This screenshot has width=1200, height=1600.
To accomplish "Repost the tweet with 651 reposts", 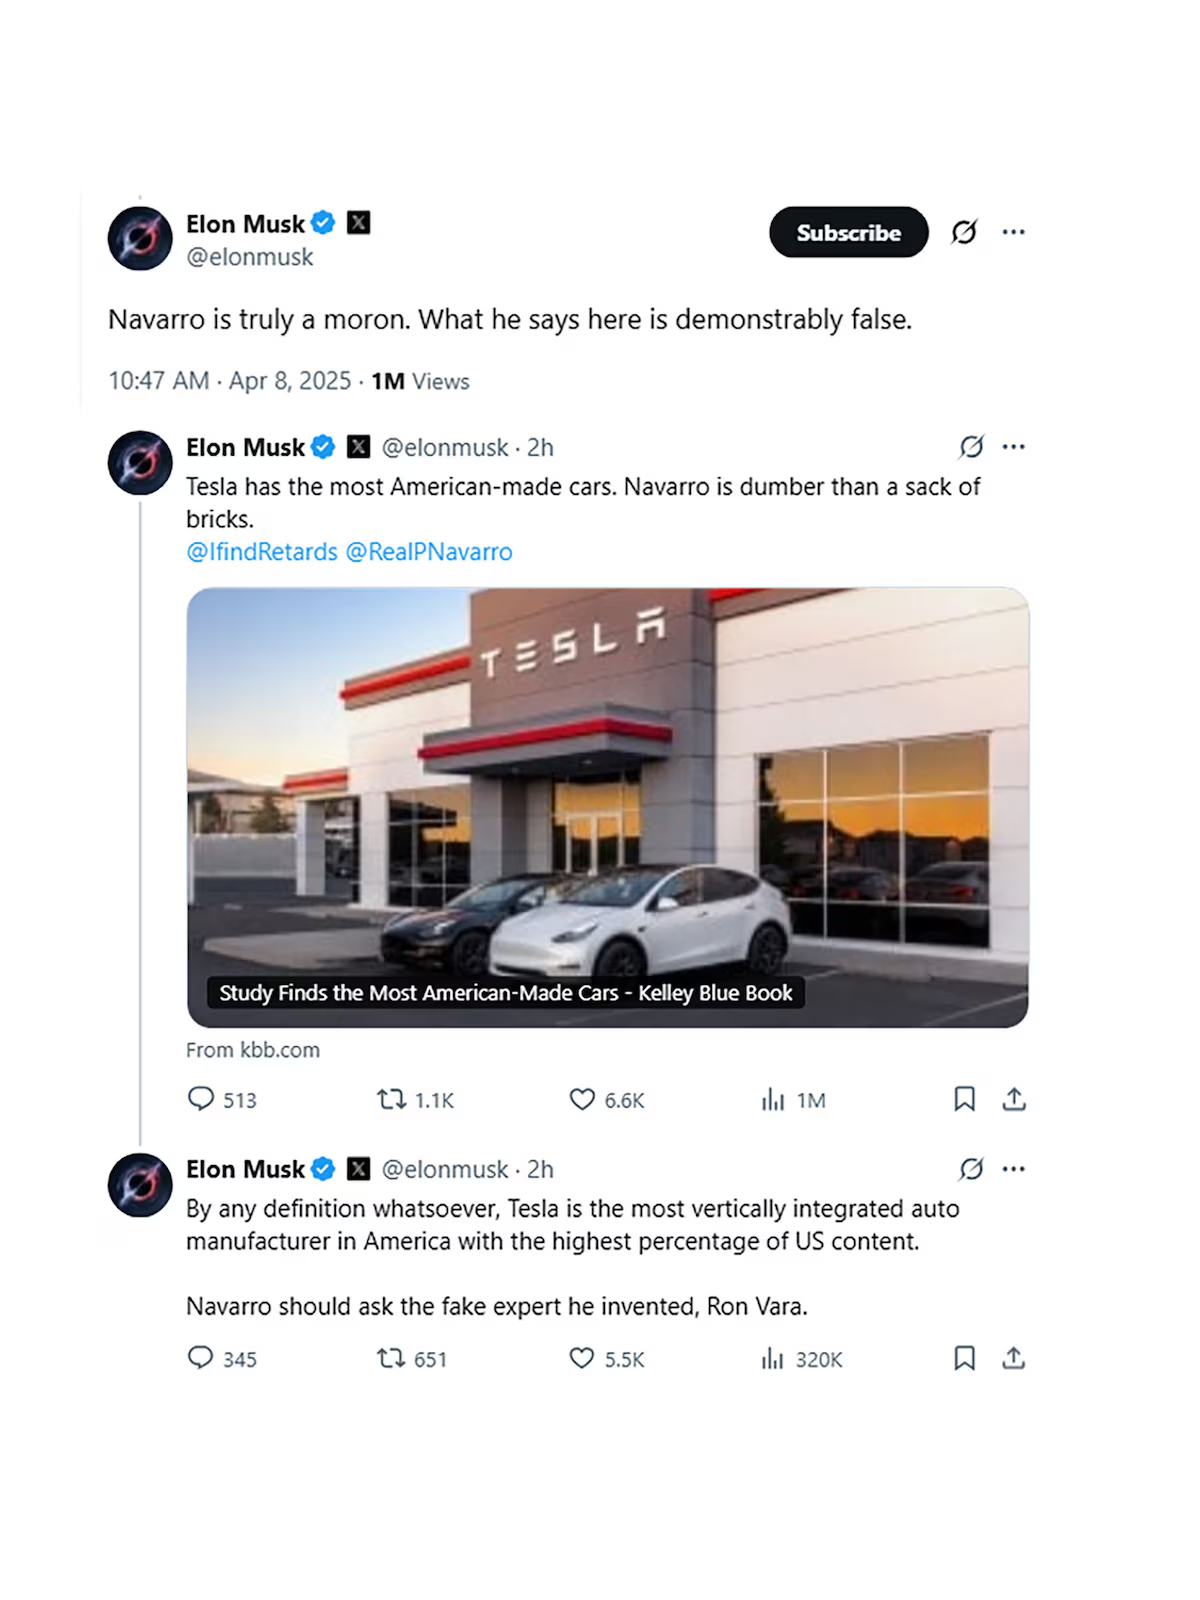I will 391,1358.
